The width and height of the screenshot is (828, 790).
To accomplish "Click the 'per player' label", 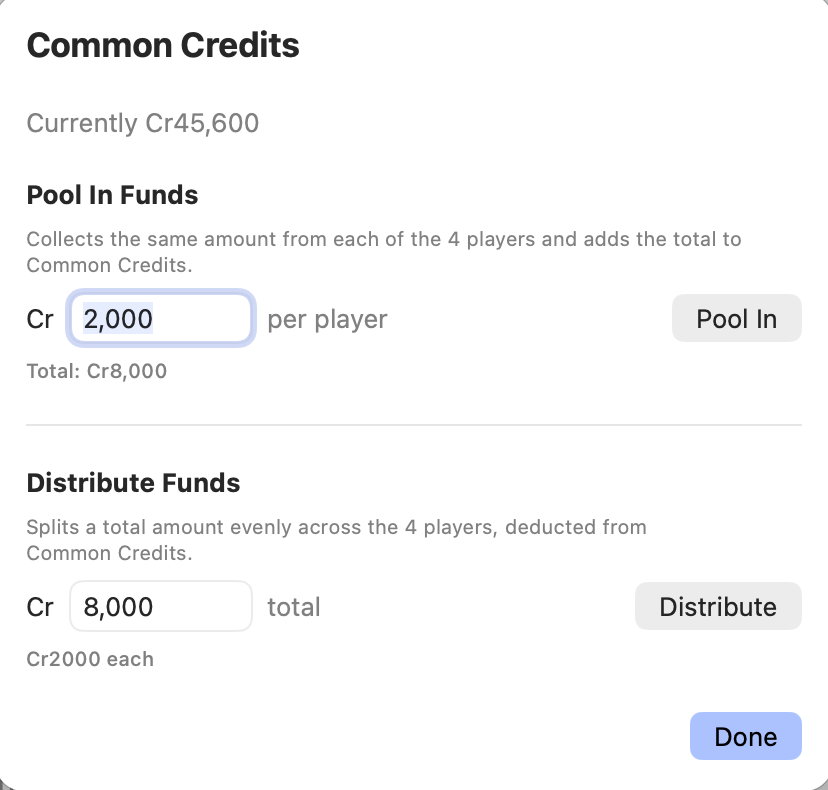I will (x=327, y=320).
